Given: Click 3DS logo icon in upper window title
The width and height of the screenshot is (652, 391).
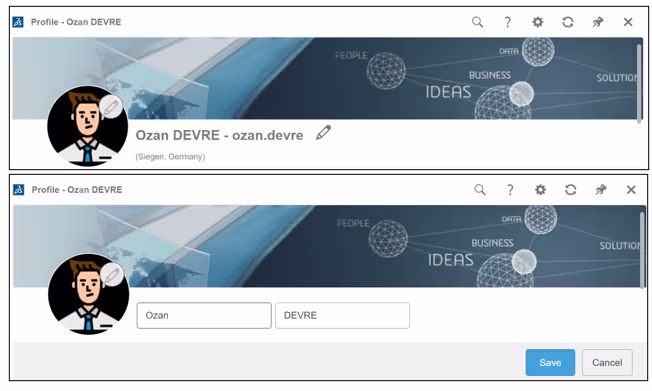Looking at the screenshot, I should tap(18, 22).
